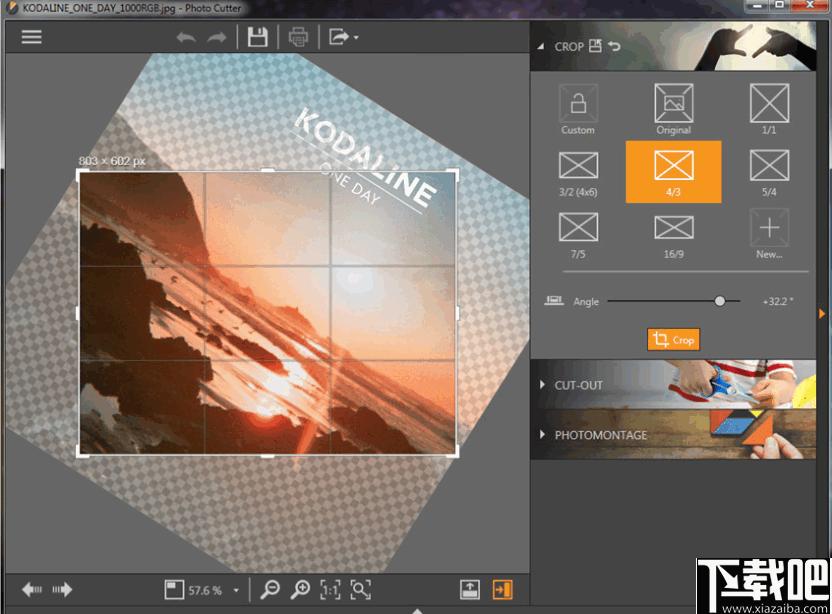The image size is (832, 614).
Task: Click the zoom view thumbnail icon
Action: [174, 590]
